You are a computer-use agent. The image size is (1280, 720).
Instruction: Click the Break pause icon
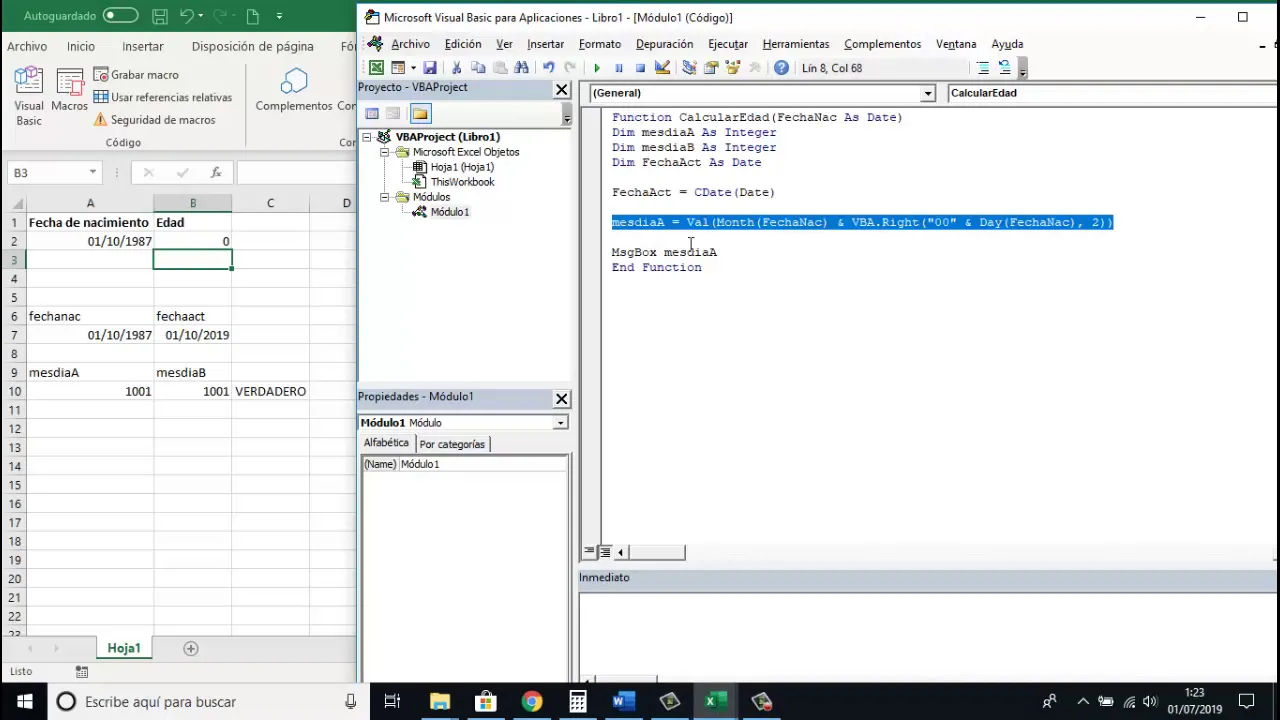618,68
